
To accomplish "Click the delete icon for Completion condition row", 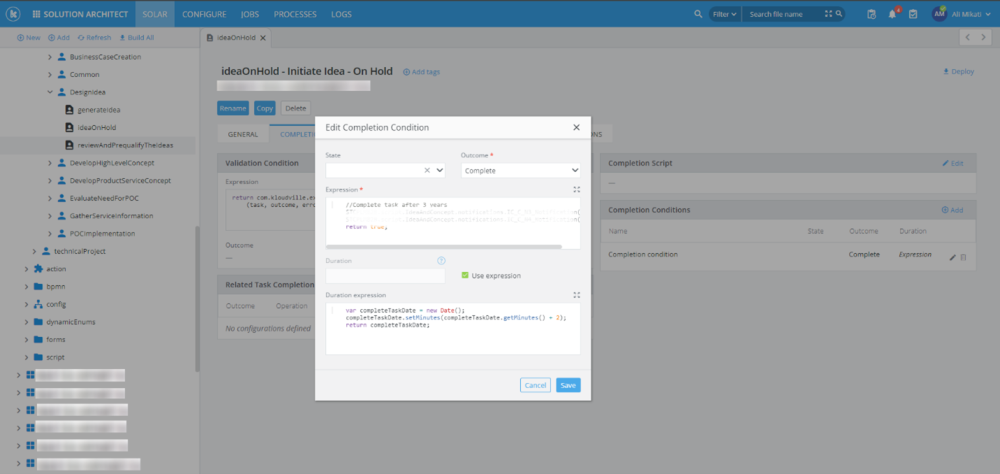I will point(964,257).
